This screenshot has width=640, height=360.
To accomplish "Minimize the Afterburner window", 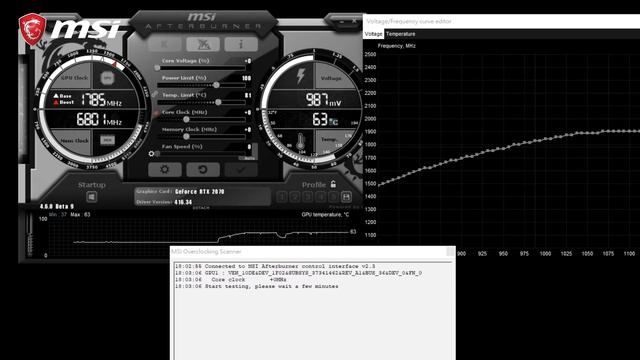I will [x=342, y=21].
